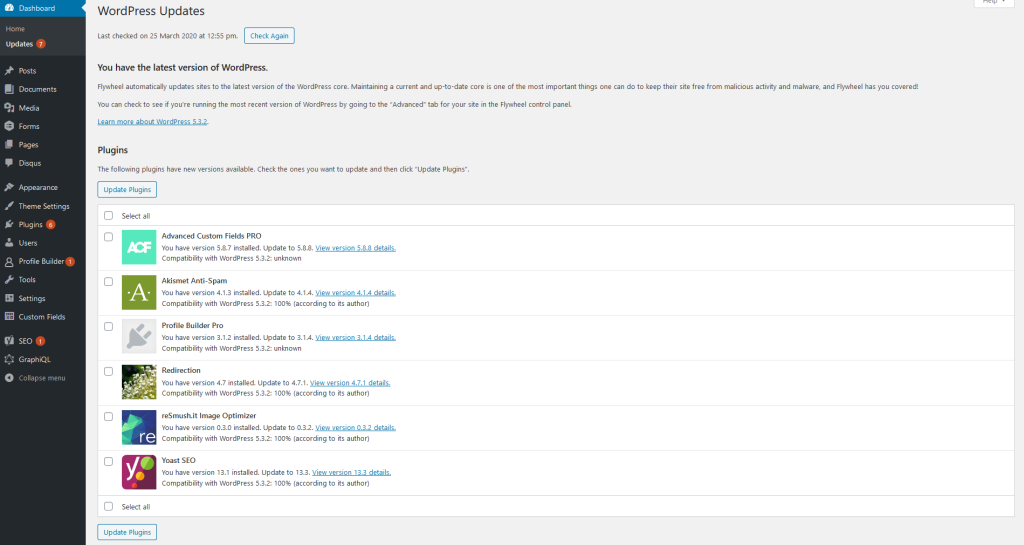The width and height of the screenshot is (1024, 545).
Task: Open View version 0.3.2 details link
Action: click(355, 428)
